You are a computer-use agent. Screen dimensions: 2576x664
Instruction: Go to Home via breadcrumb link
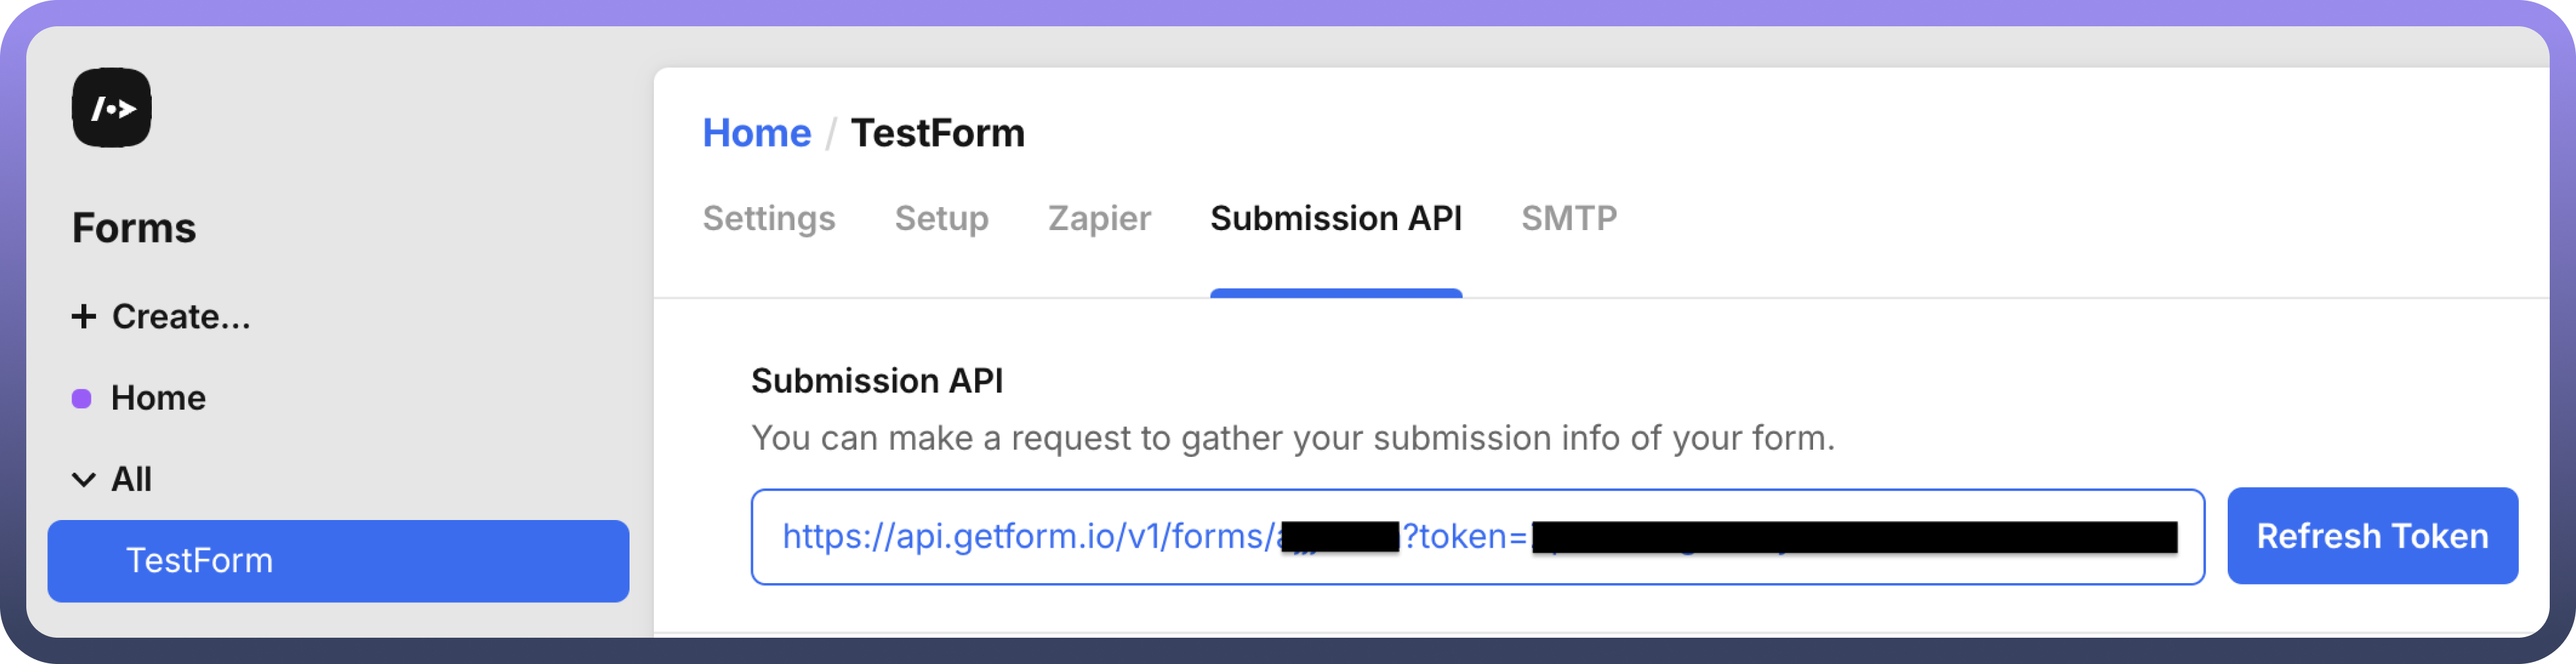click(x=756, y=133)
